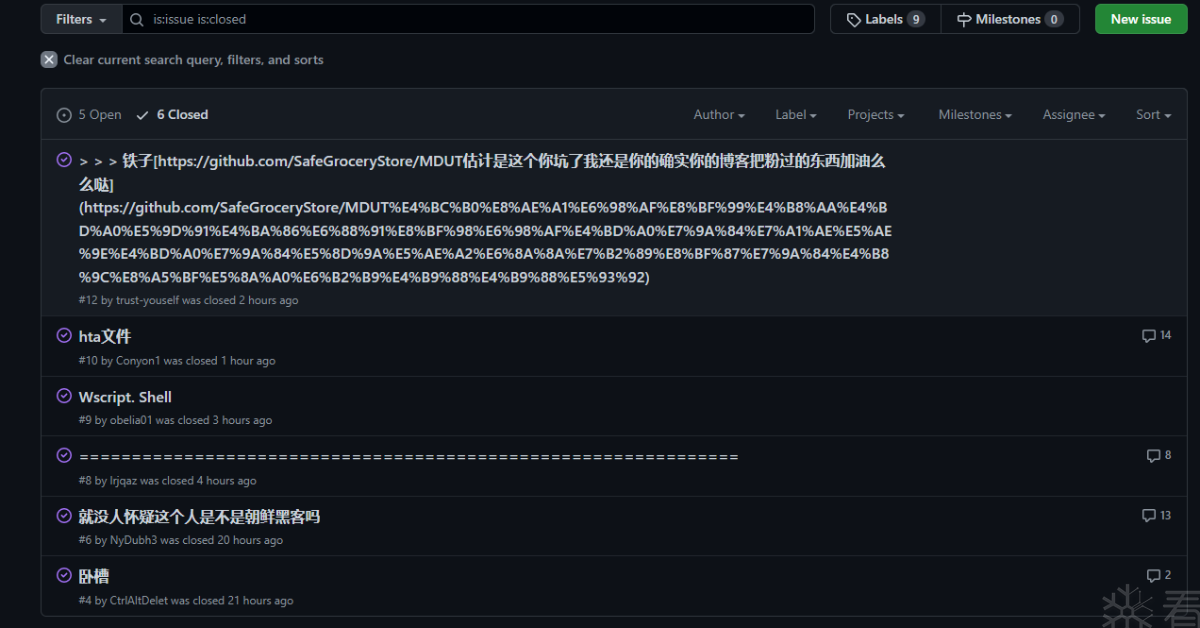The image size is (1200, 628).
Task: Click the "2 hours ago" timestamp
Action: [268, 300]
